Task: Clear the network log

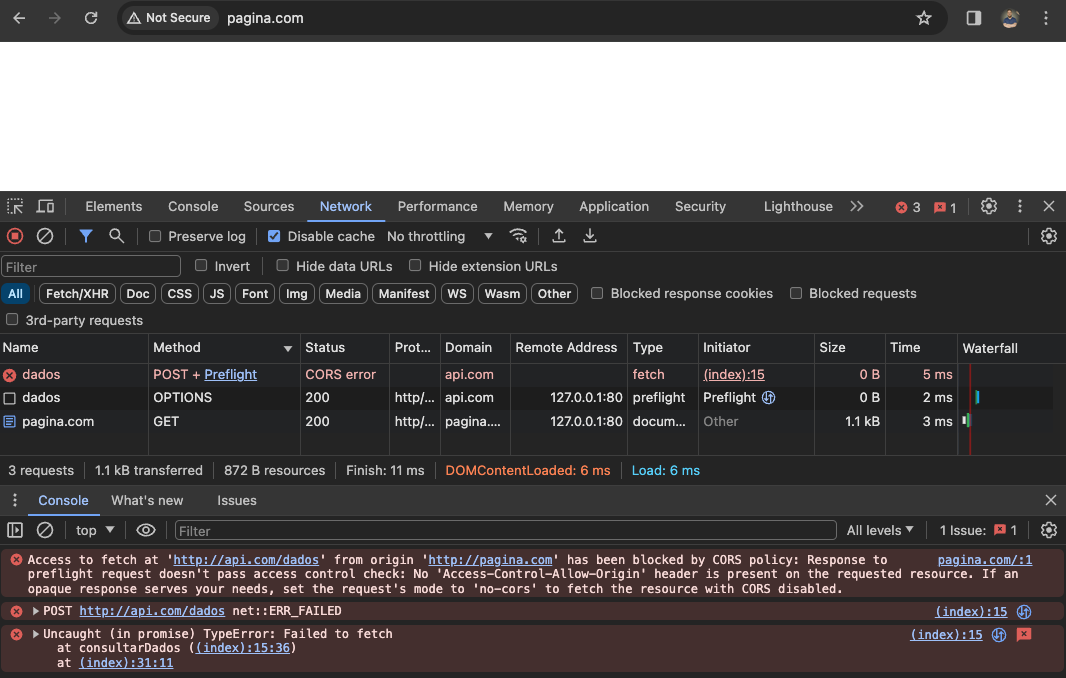Action: tap(45, 236)
